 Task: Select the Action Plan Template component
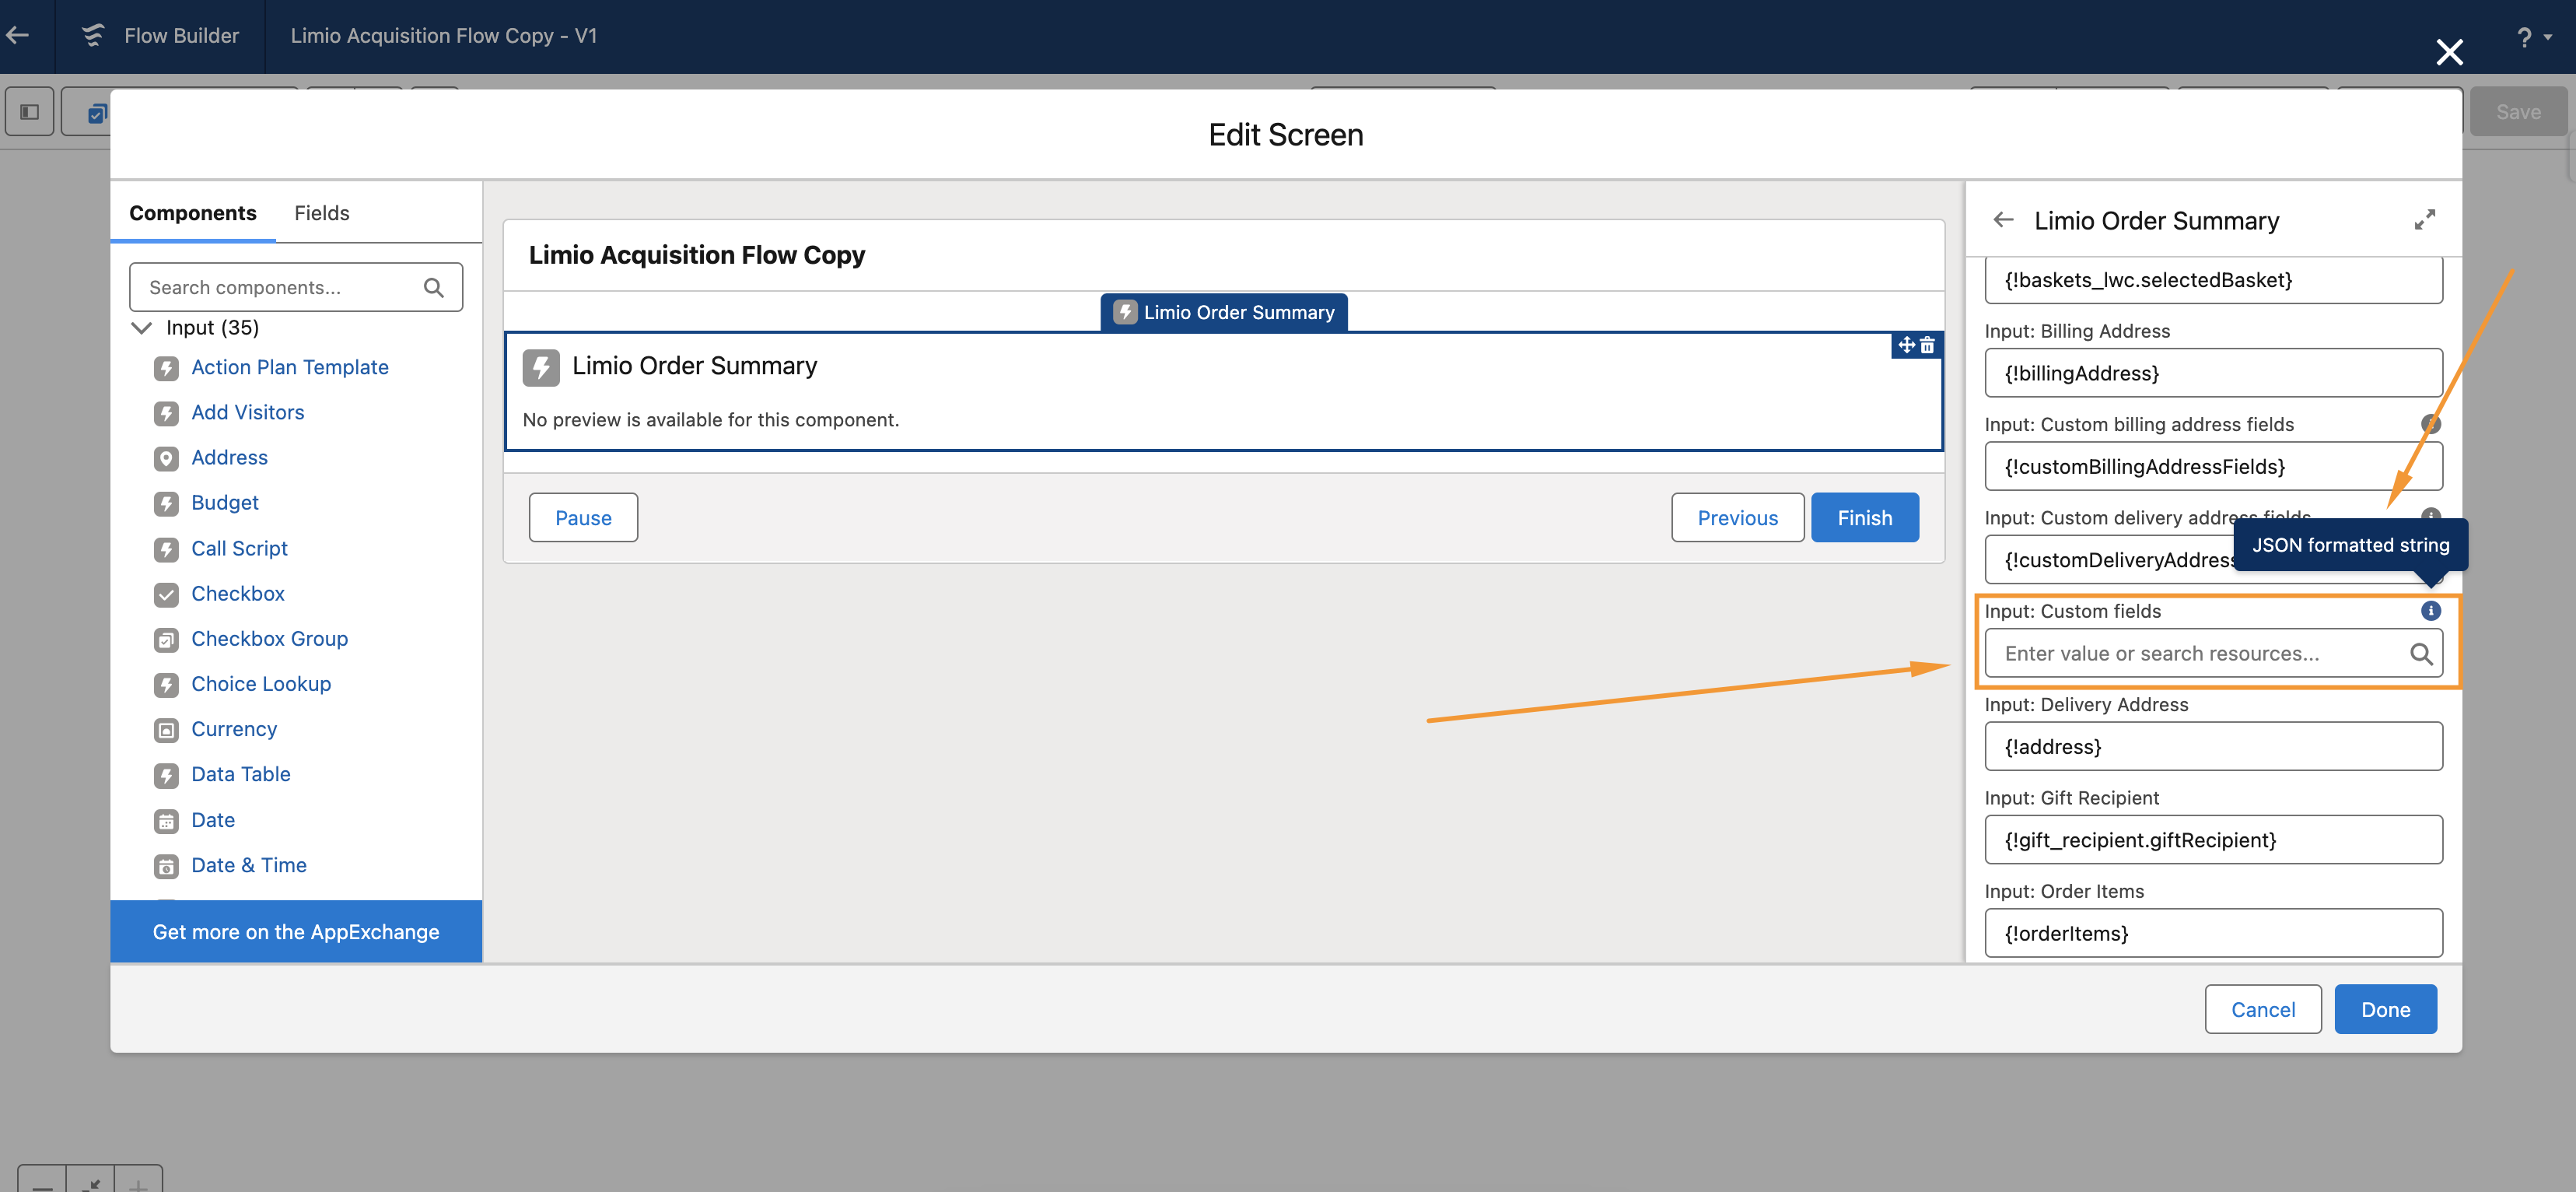(290, 367)
